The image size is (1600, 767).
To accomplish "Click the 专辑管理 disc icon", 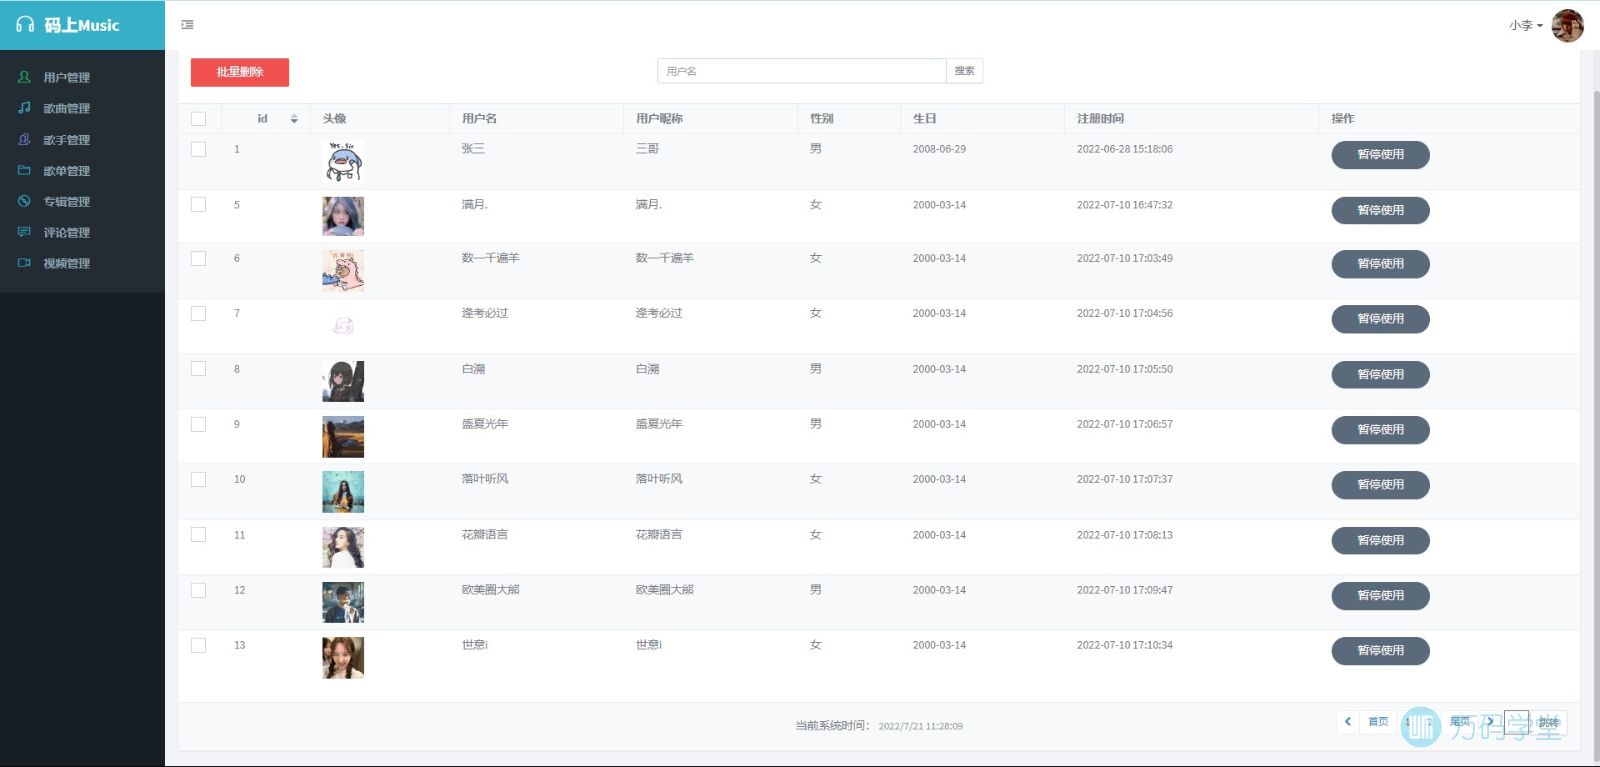I will point(24,202).
